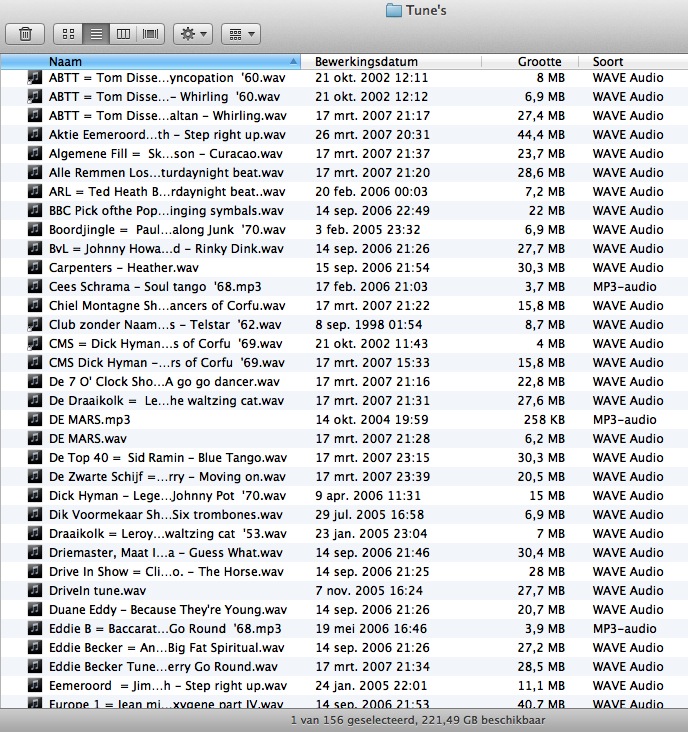Screen dimensions: 688x732
Task: Switch to column view mode
Action: pos(123,34)
